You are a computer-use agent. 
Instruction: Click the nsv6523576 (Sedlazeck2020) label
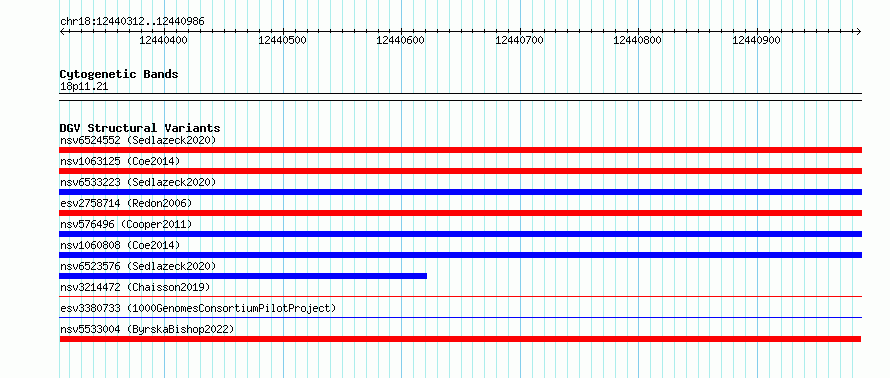coord(138,266)
